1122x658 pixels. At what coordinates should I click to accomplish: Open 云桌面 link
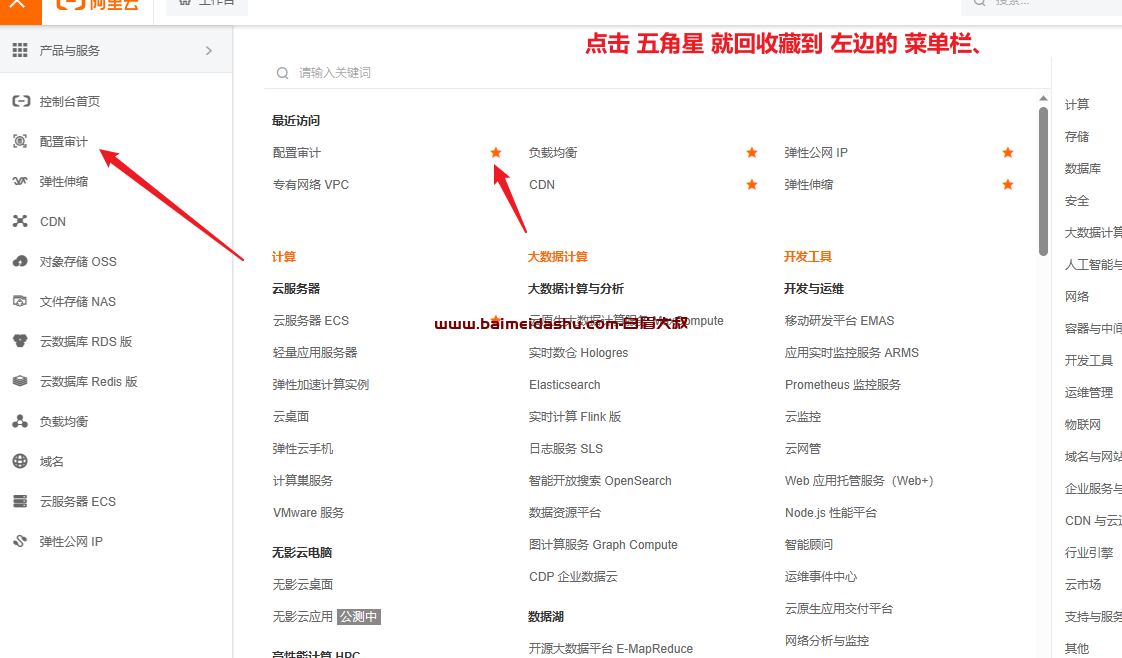tap(291, 417)
